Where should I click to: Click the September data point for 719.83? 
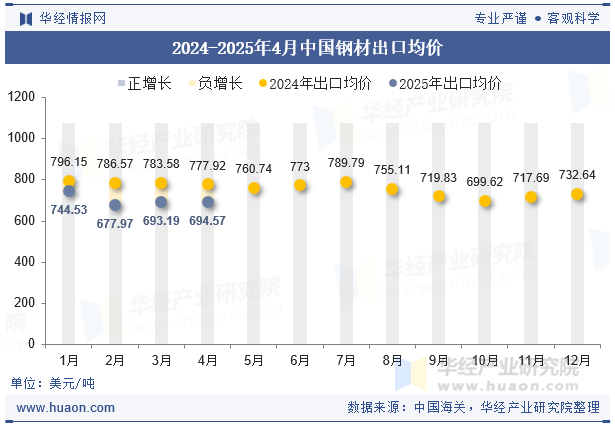439,196
